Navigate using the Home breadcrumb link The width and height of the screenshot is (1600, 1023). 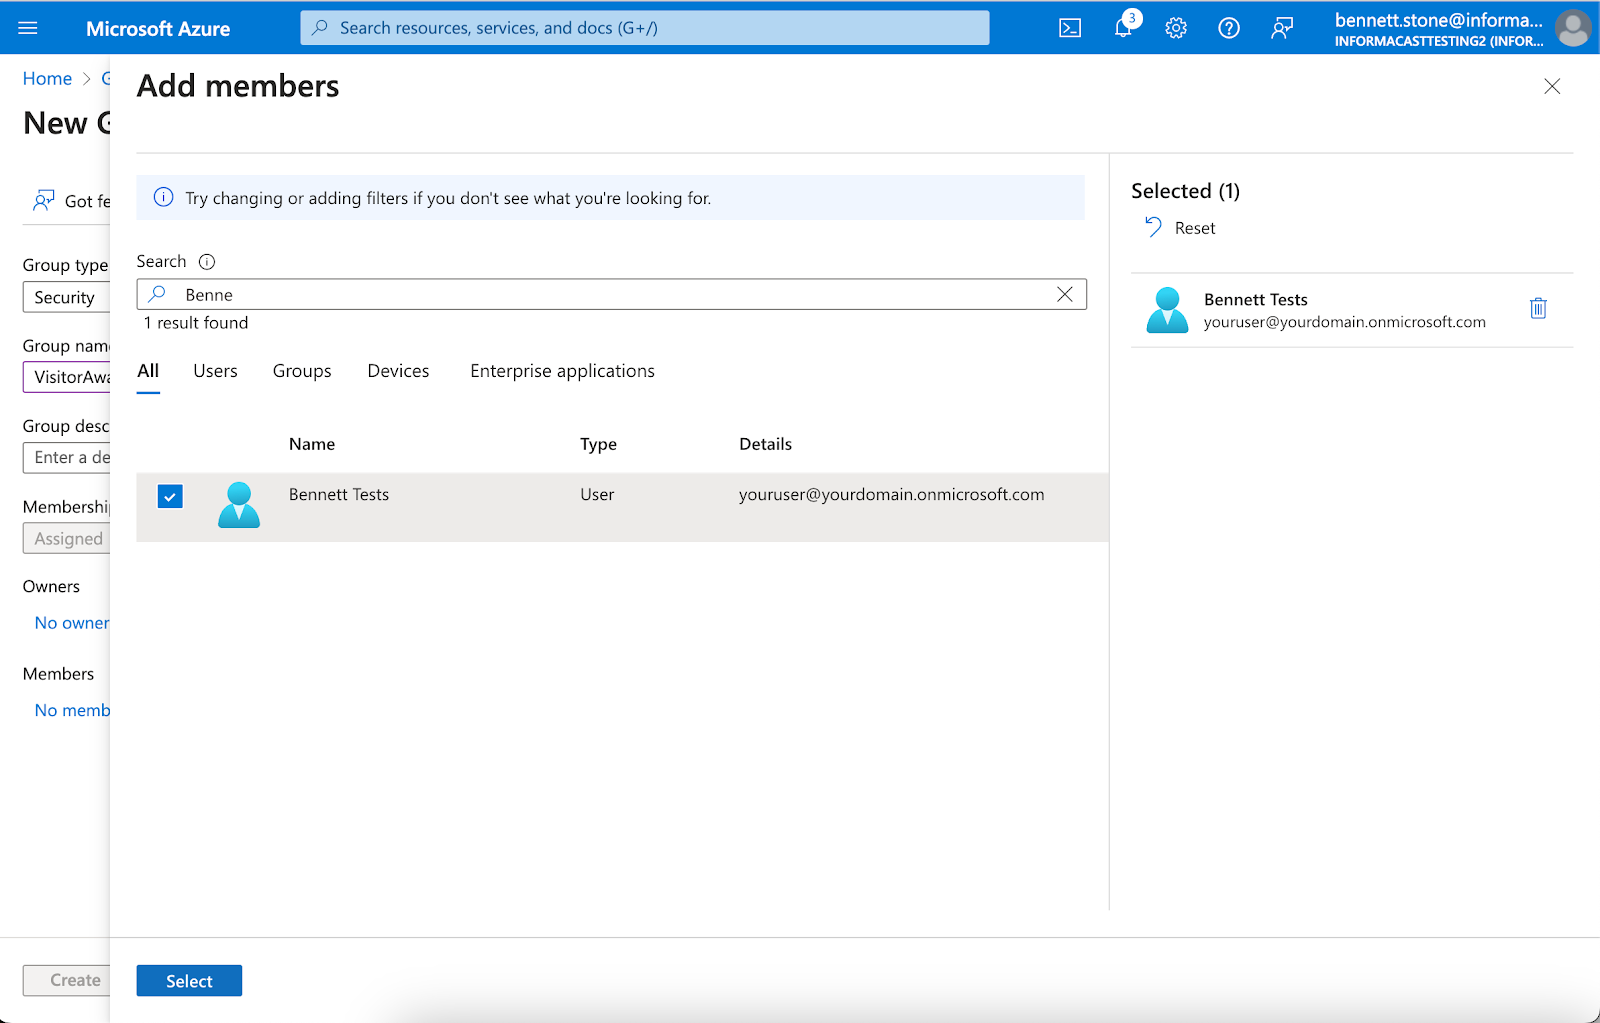pos(47,78)
